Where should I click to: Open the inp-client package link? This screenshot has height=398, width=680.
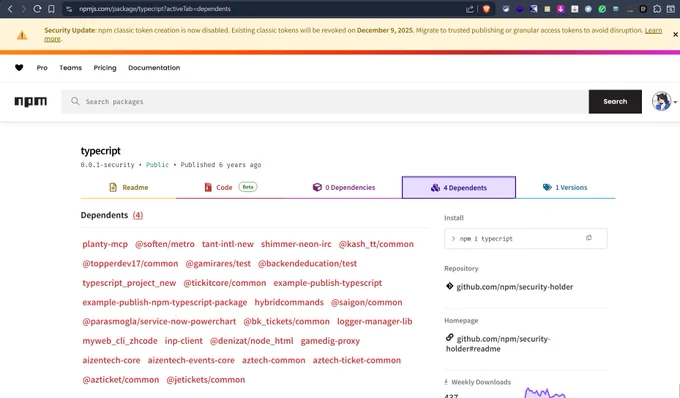coord(183,341)
